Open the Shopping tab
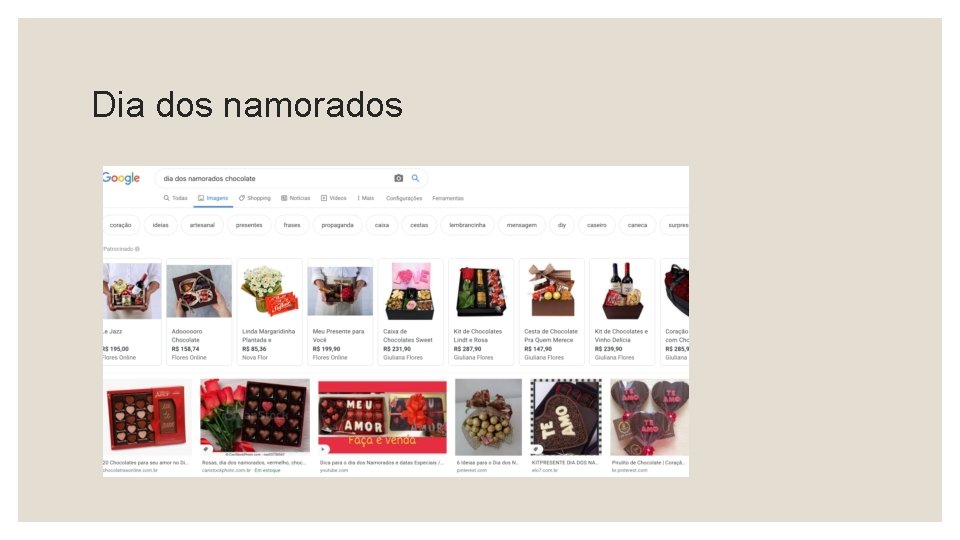The width and height of the screenshot is (960, 540). 255,198
